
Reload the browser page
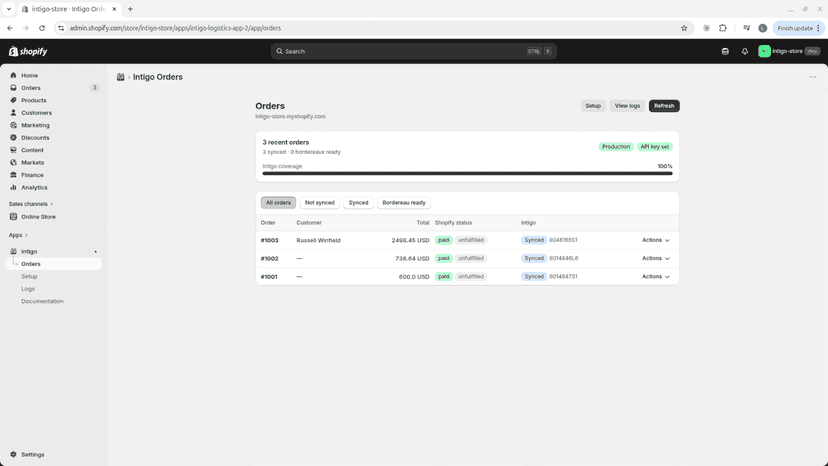pyautogui.click(x=42, y=28)
